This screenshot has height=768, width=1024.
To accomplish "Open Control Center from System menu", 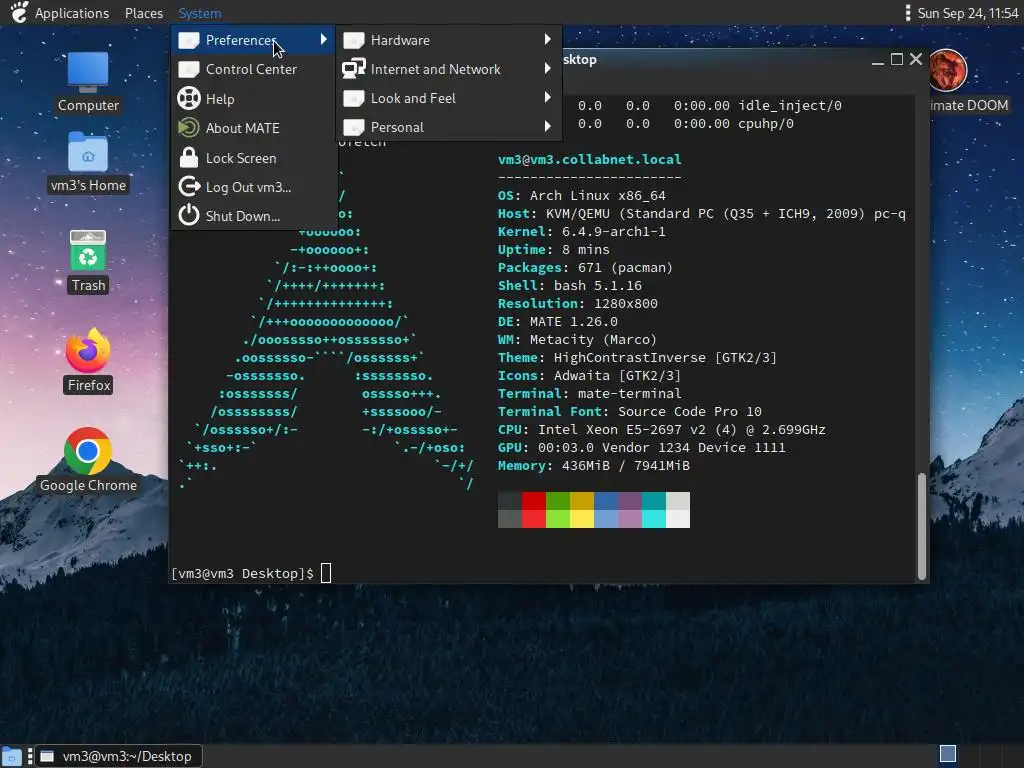I will (x=253, y=69).
